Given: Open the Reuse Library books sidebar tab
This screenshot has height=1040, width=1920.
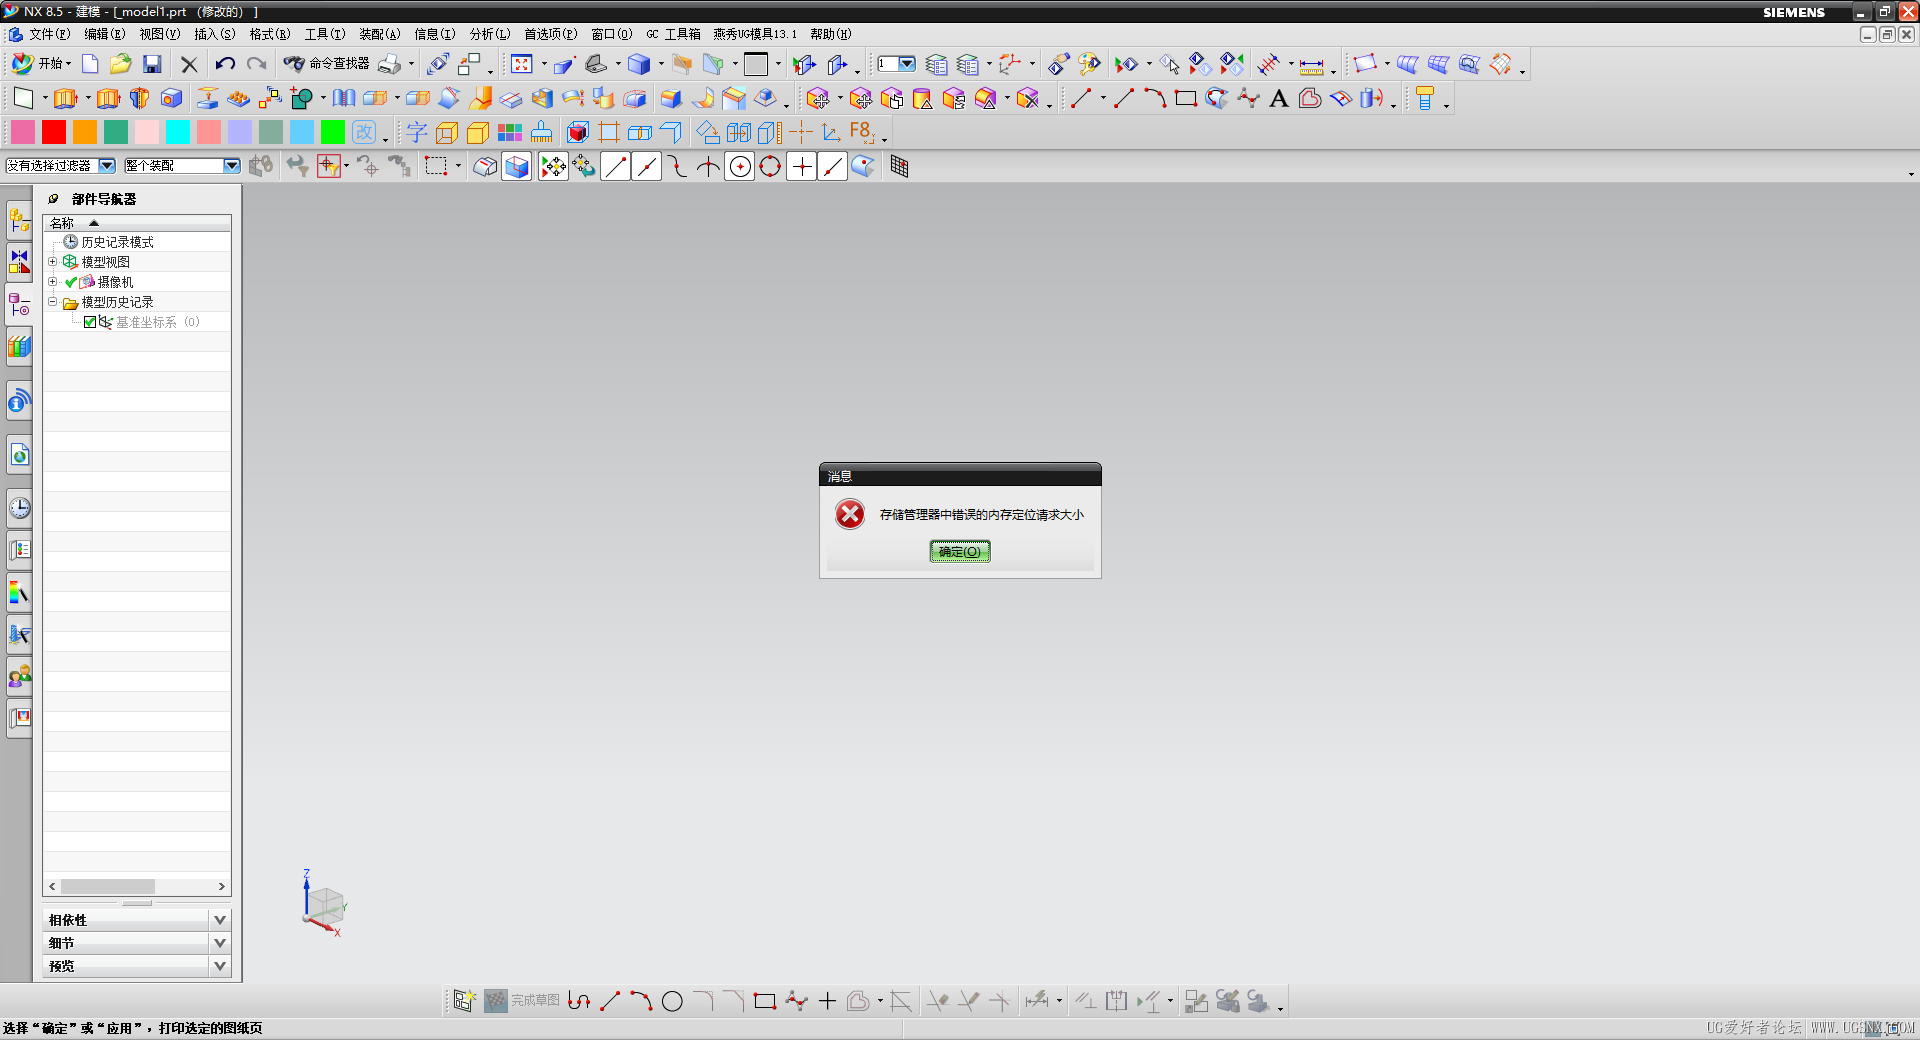Looking at the screenshot, I should pos(19,347).
